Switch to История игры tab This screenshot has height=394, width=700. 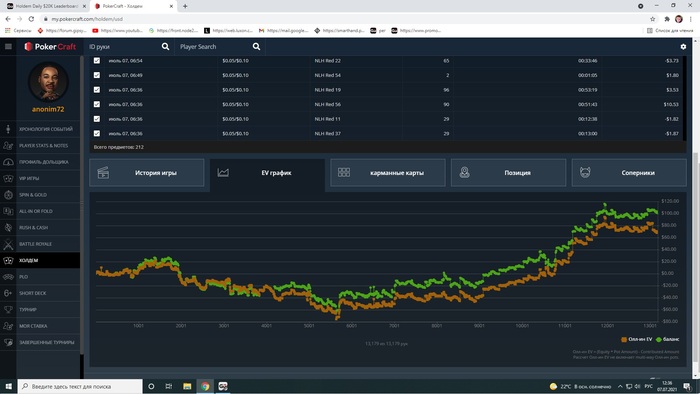pyautogui.click(x=146, y=173)
